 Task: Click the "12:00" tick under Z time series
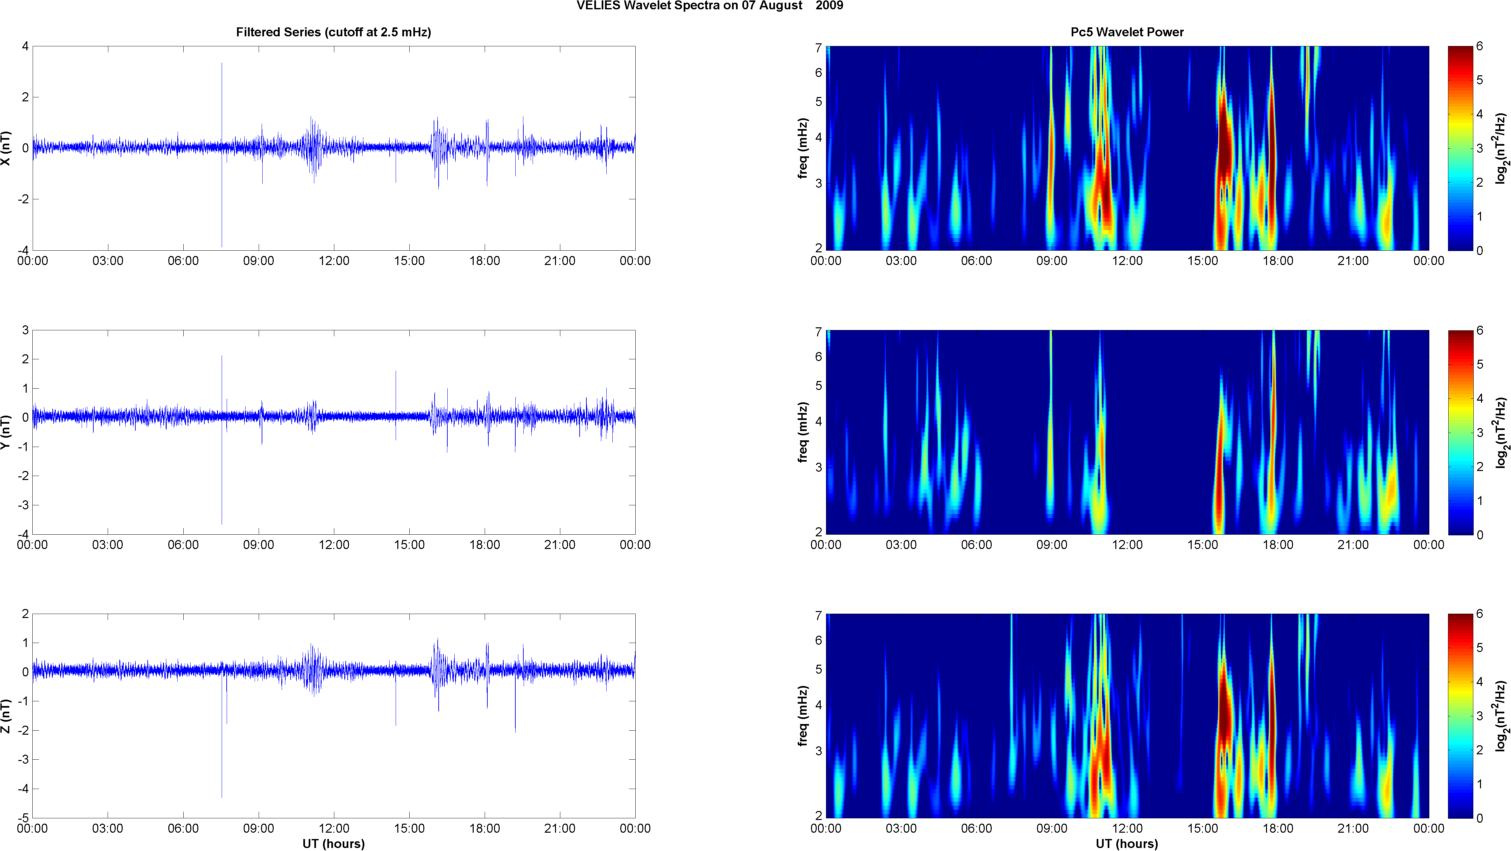(334, 829)
